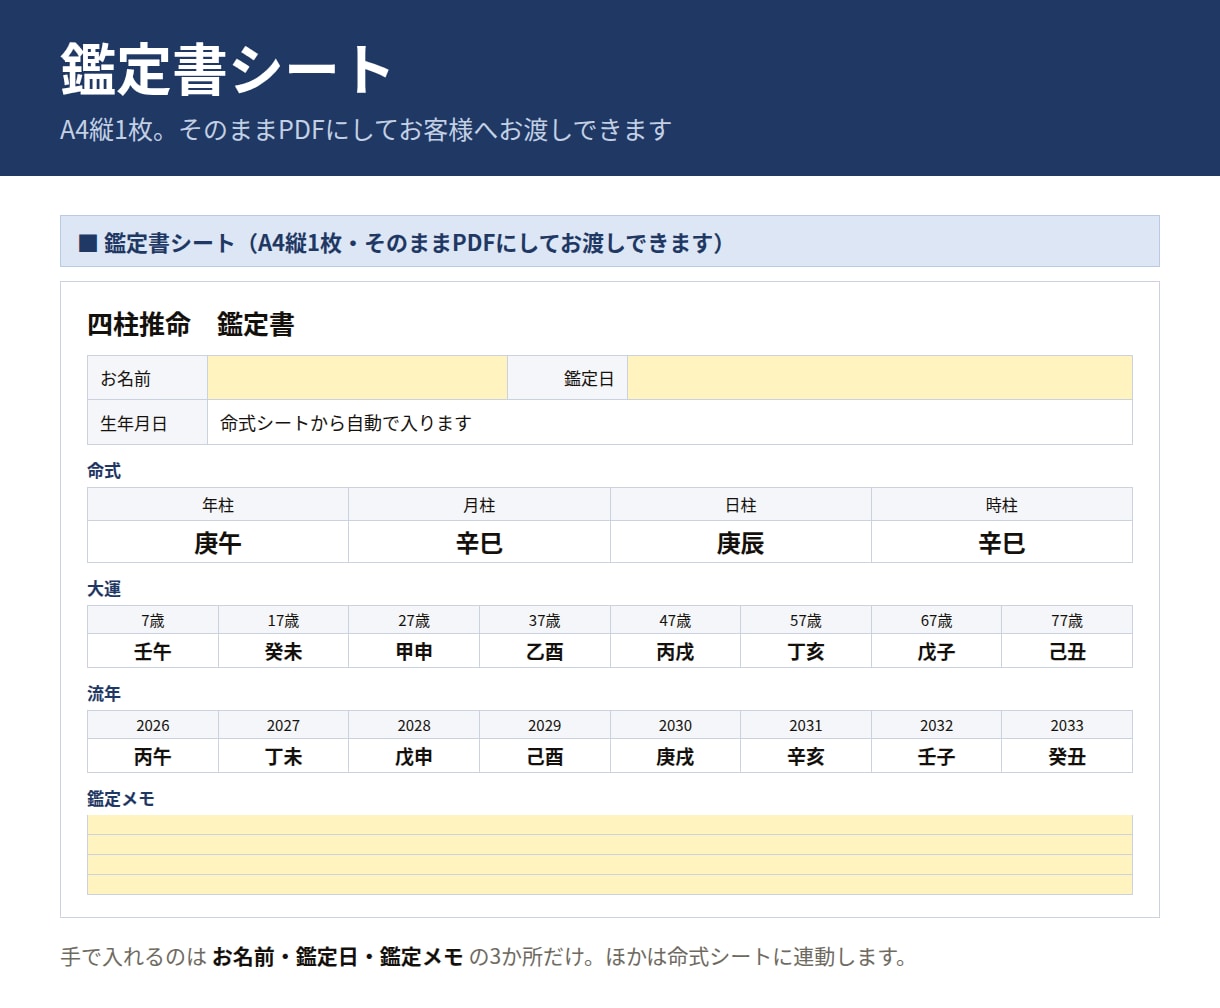Click the 生年月日 label cell

[x=148, y=423]
